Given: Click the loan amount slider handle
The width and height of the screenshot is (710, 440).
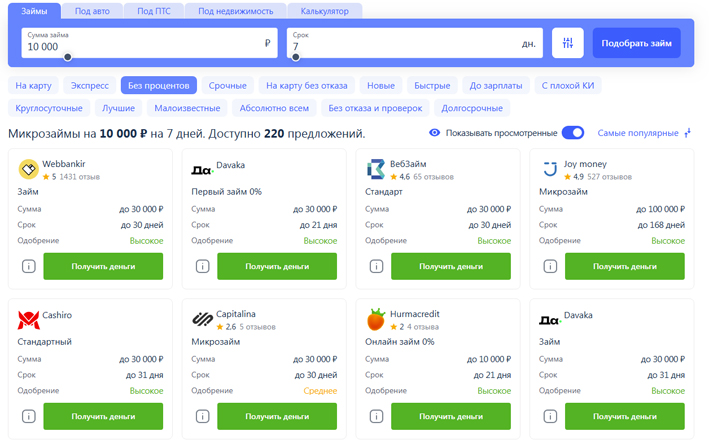Looking at the screenshot, I should [x=67, y=57].
